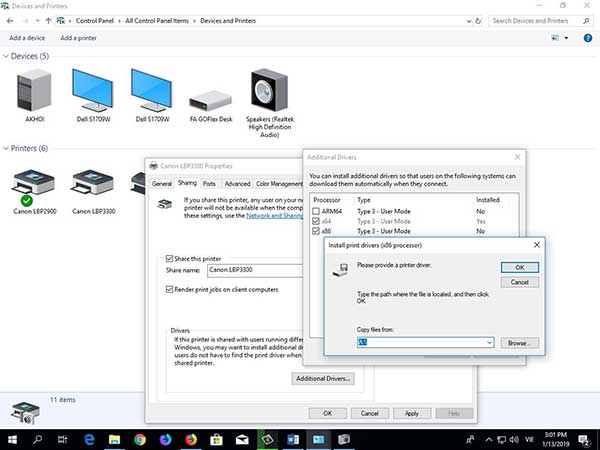600x450 pixels.
Task: Open the Windows Start menu
Action: pos(12,439)
